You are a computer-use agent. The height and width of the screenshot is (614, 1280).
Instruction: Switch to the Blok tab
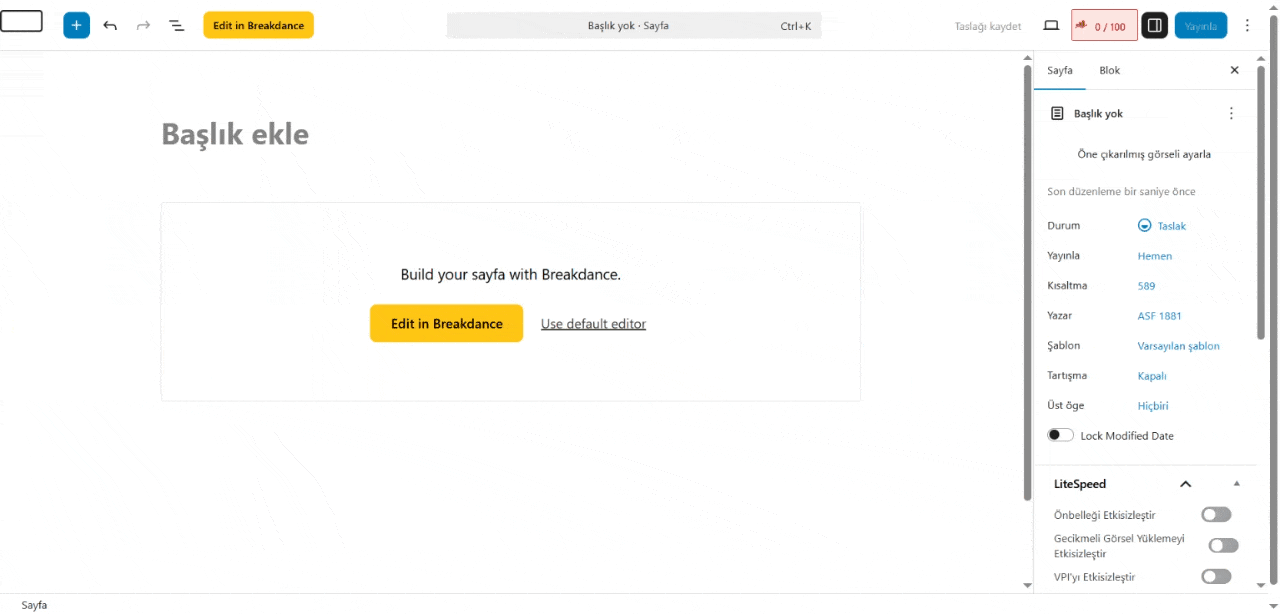pos(1109,70)
